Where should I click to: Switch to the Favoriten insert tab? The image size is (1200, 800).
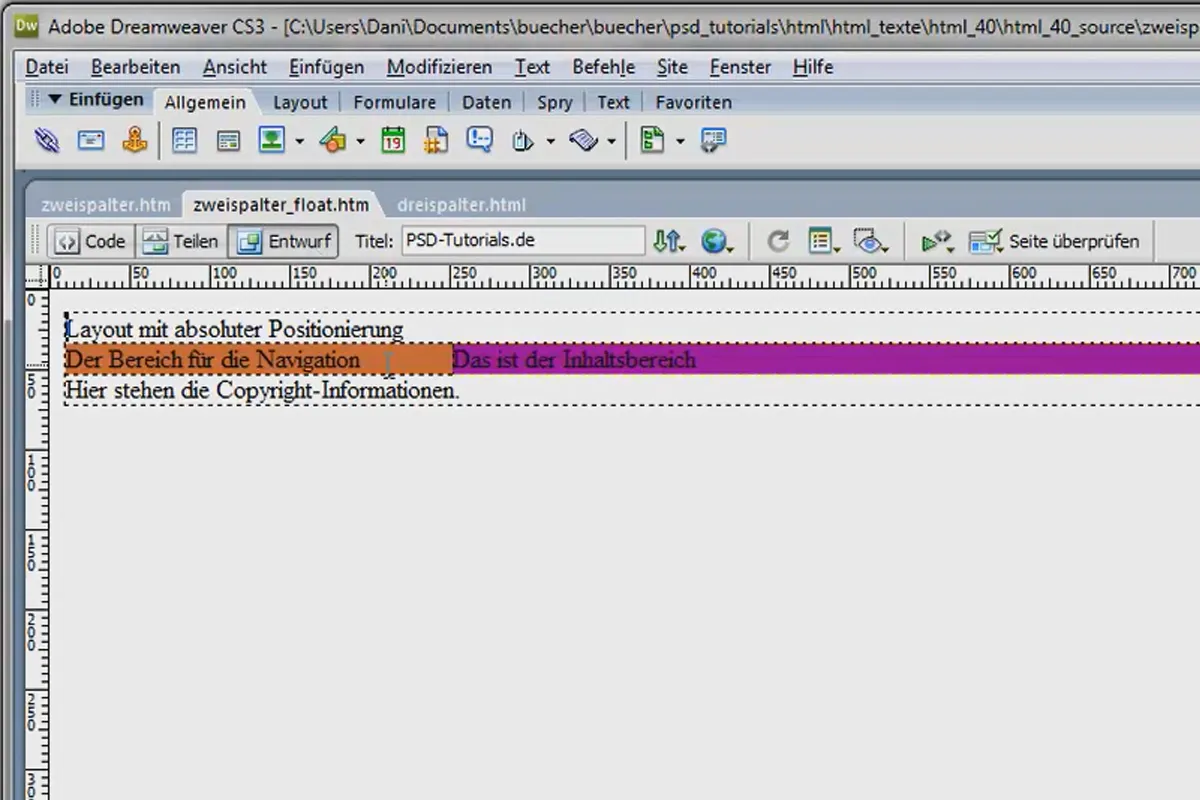[x=693, y=102]
